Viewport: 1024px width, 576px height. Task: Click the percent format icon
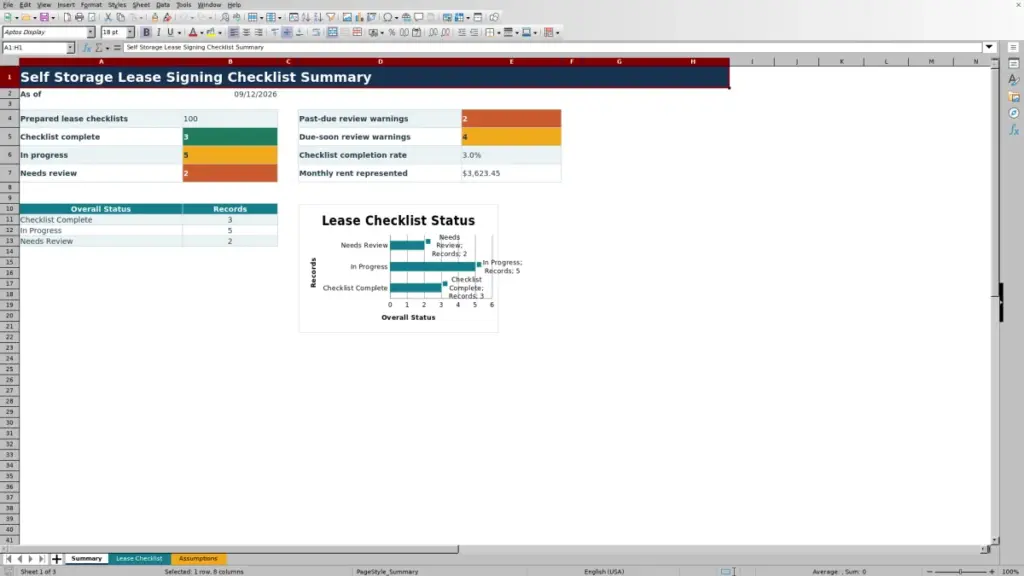[392, 33]
